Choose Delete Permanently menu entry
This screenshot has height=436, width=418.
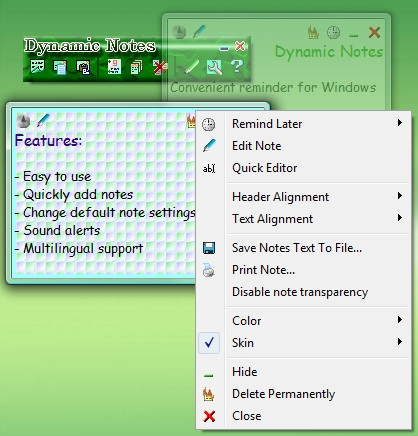coord(303,394)
